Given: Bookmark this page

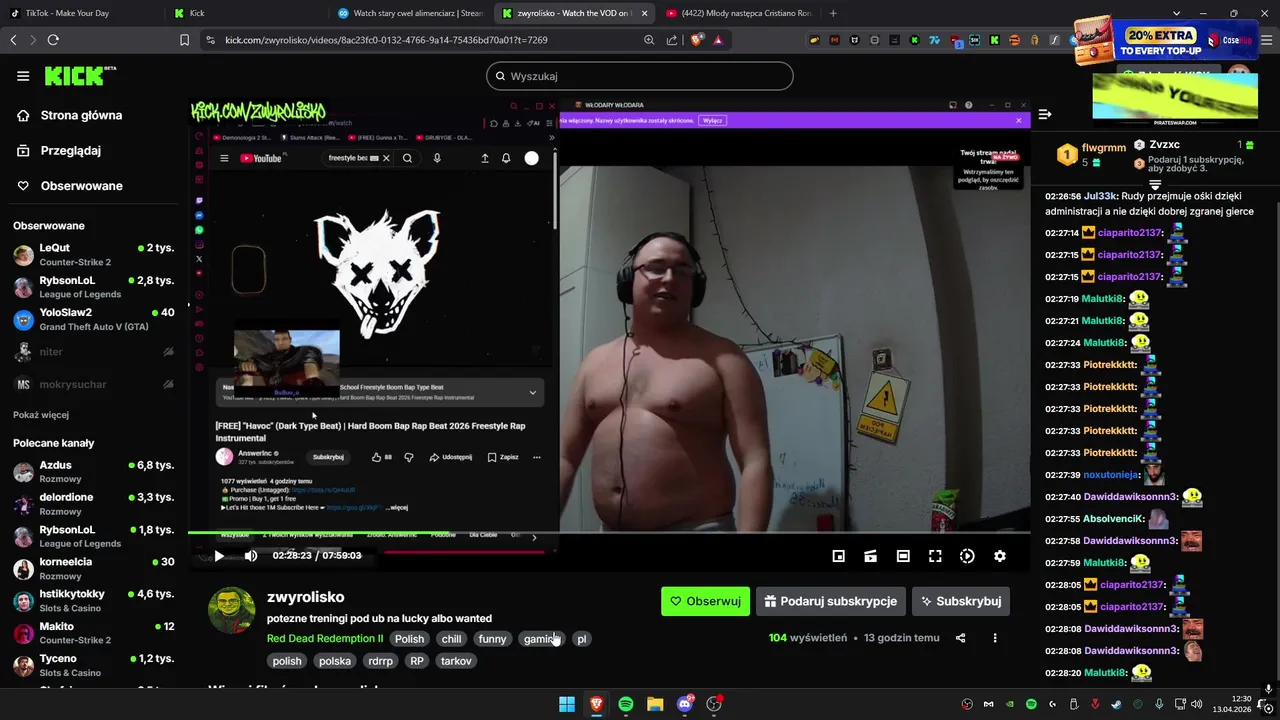Looking at the screenshot, I should coord(184,40).
